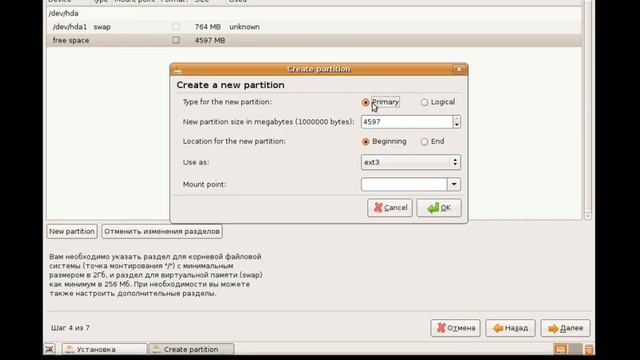640x360 pixels.
Task: Select the free space row
Action: pos(314,40)
